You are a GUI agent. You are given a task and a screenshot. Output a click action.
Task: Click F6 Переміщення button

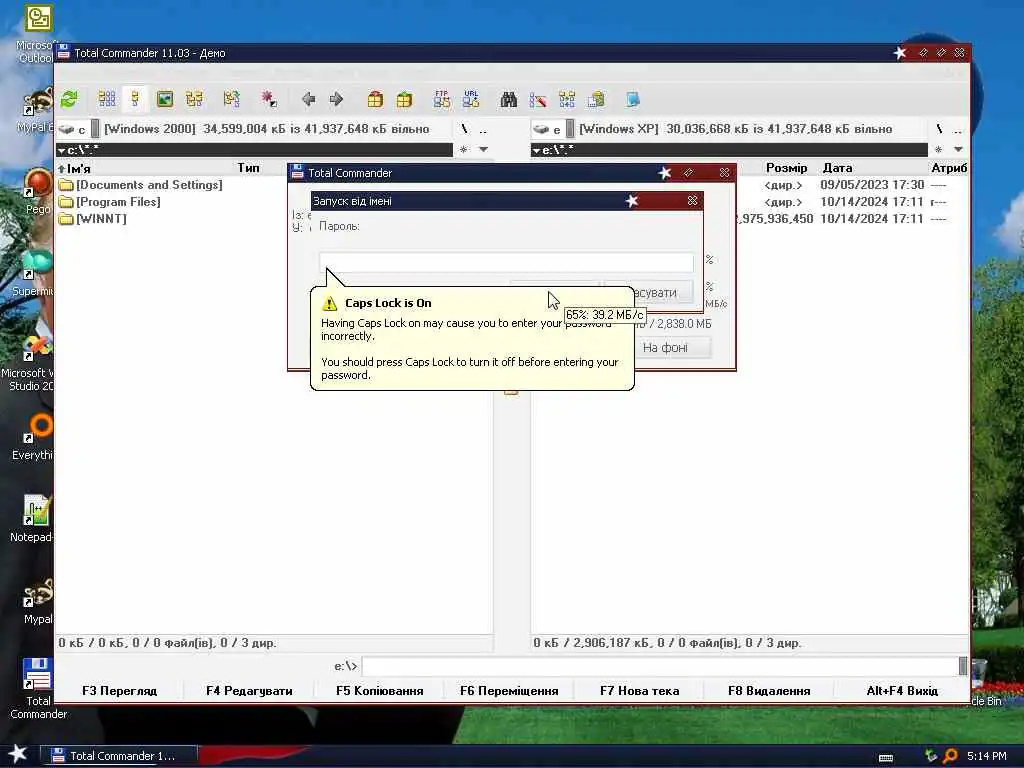pos(509,690)
